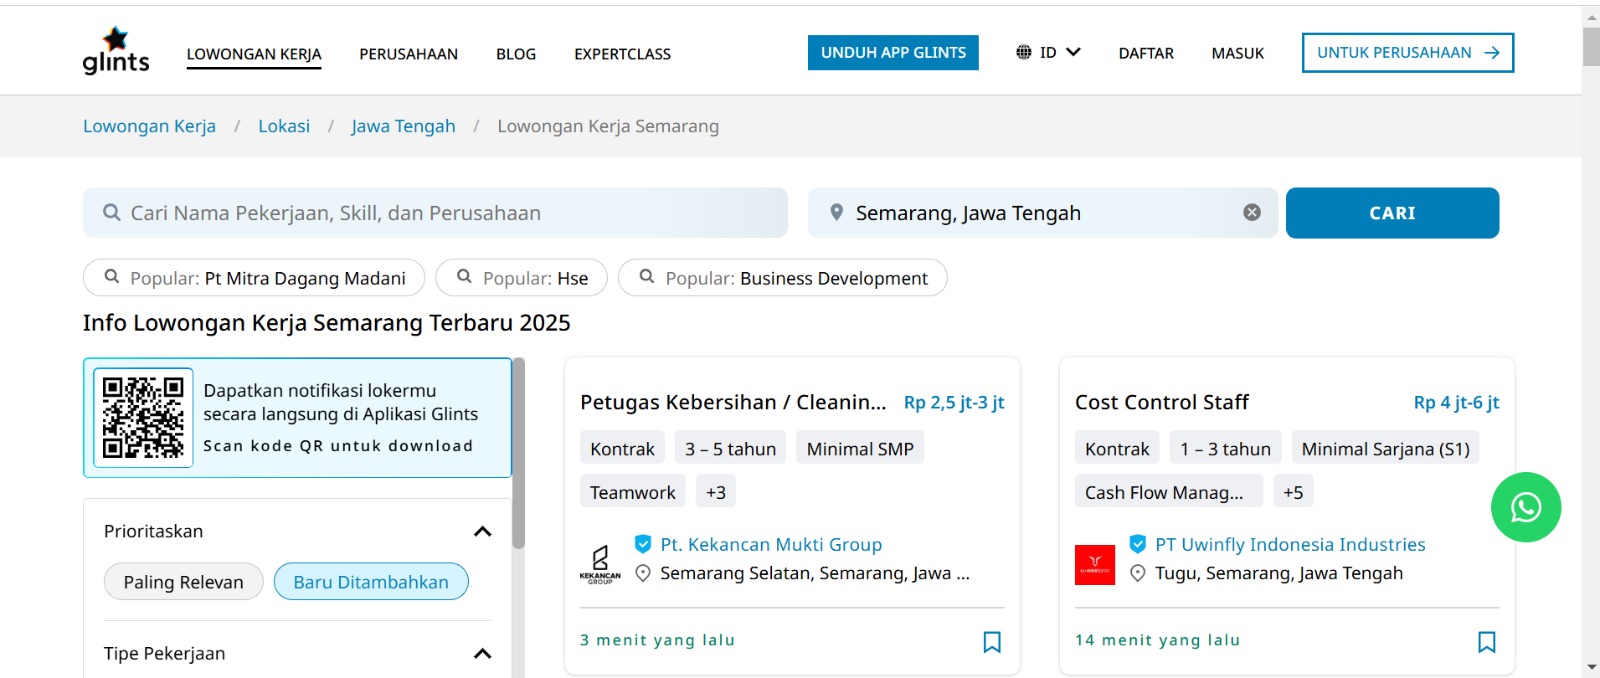This screenshot has width=1600, height=678.
Task: Select the Paling Relevan sort option
Action: [x=184, y=582]
